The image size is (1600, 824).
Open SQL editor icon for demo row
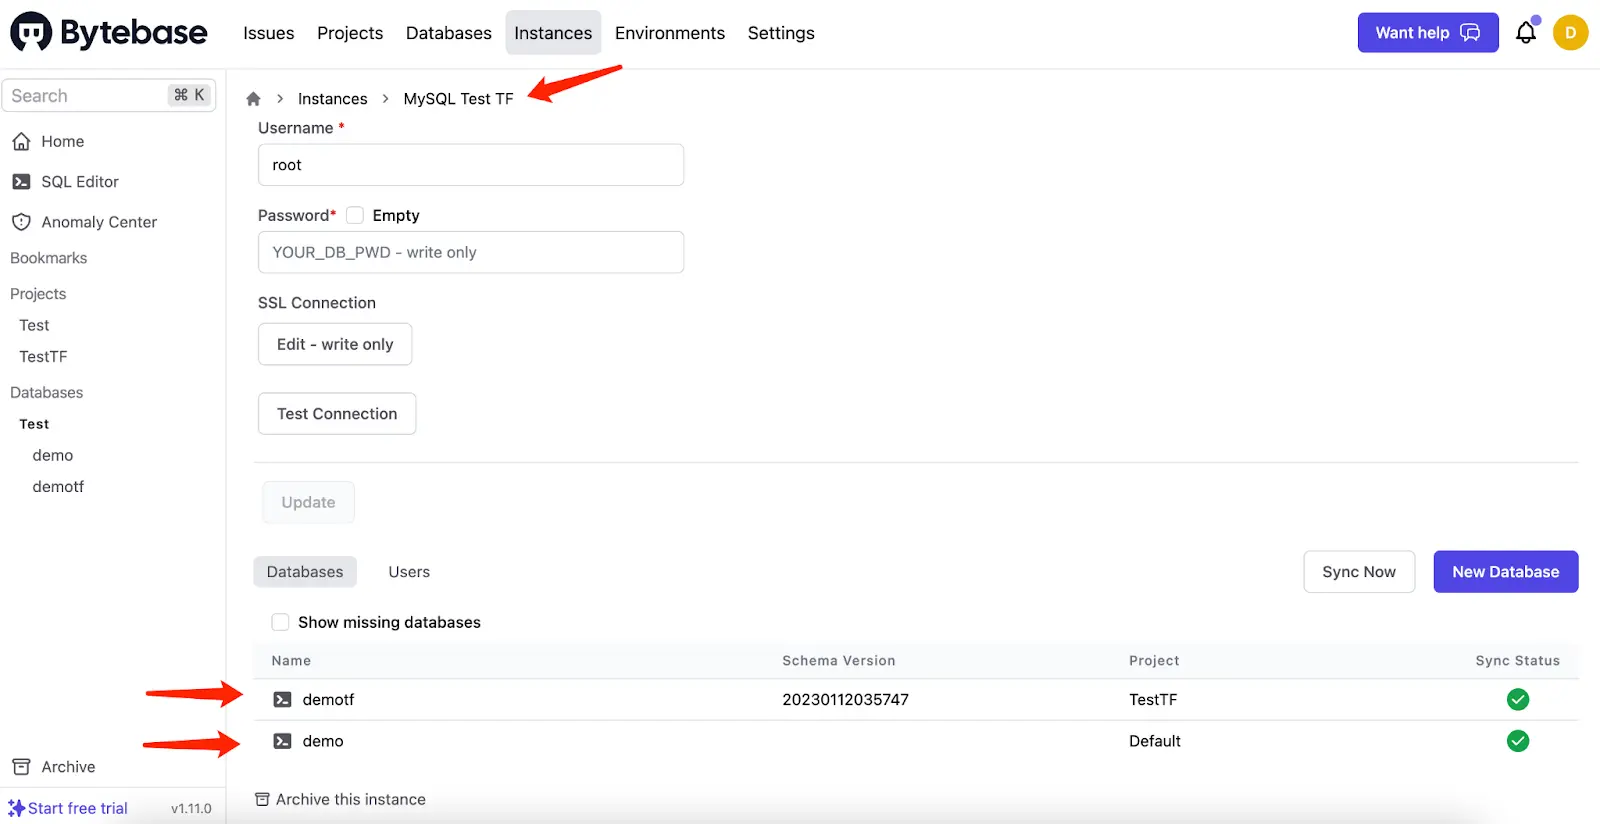283,741
